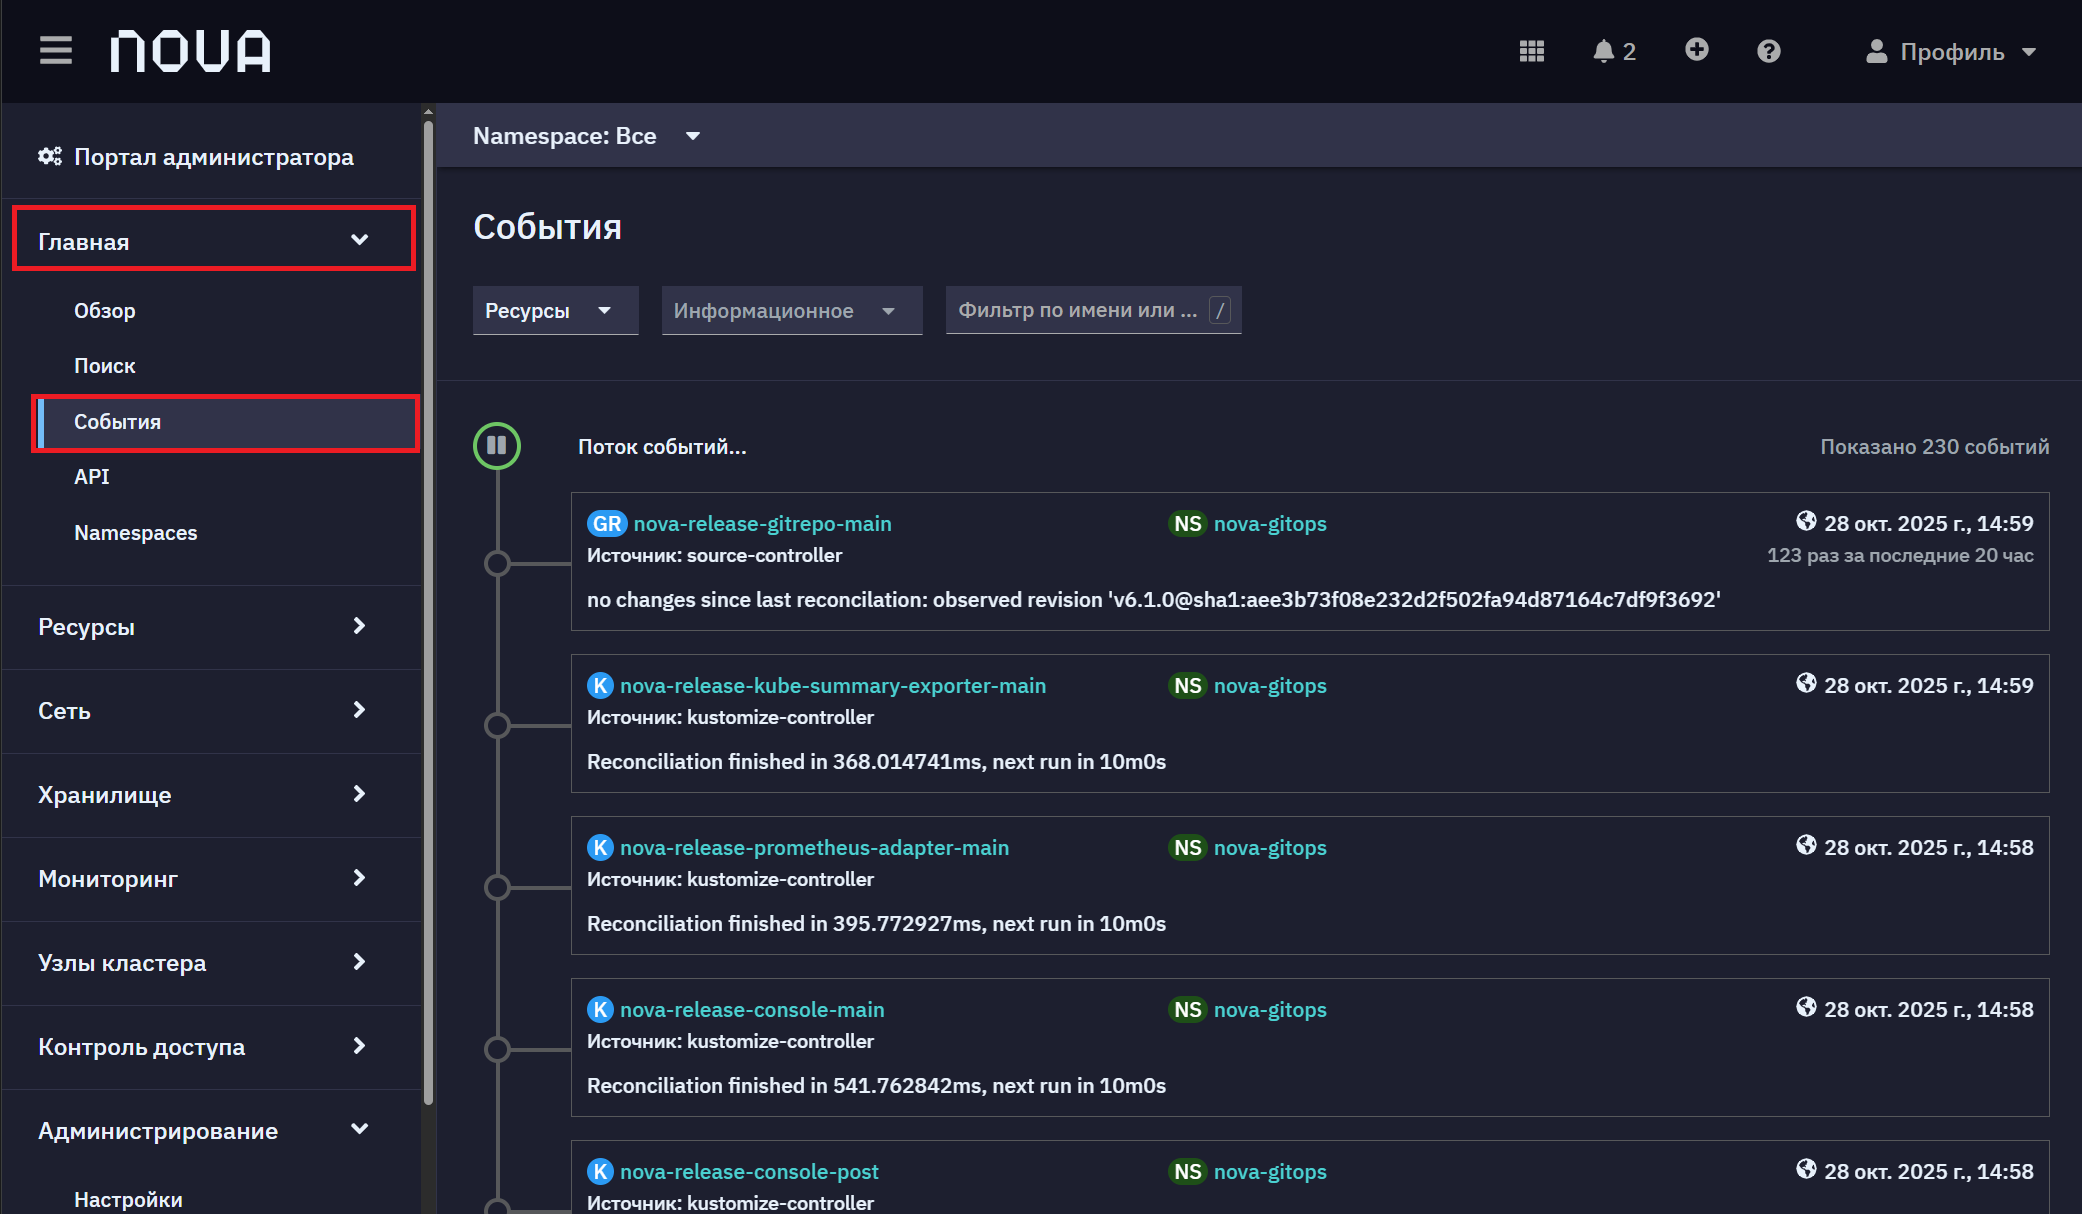Image resolution: width=2082 pixels, height=1214 pixels.
Task: Go to Обзор page
Action: 105,310
